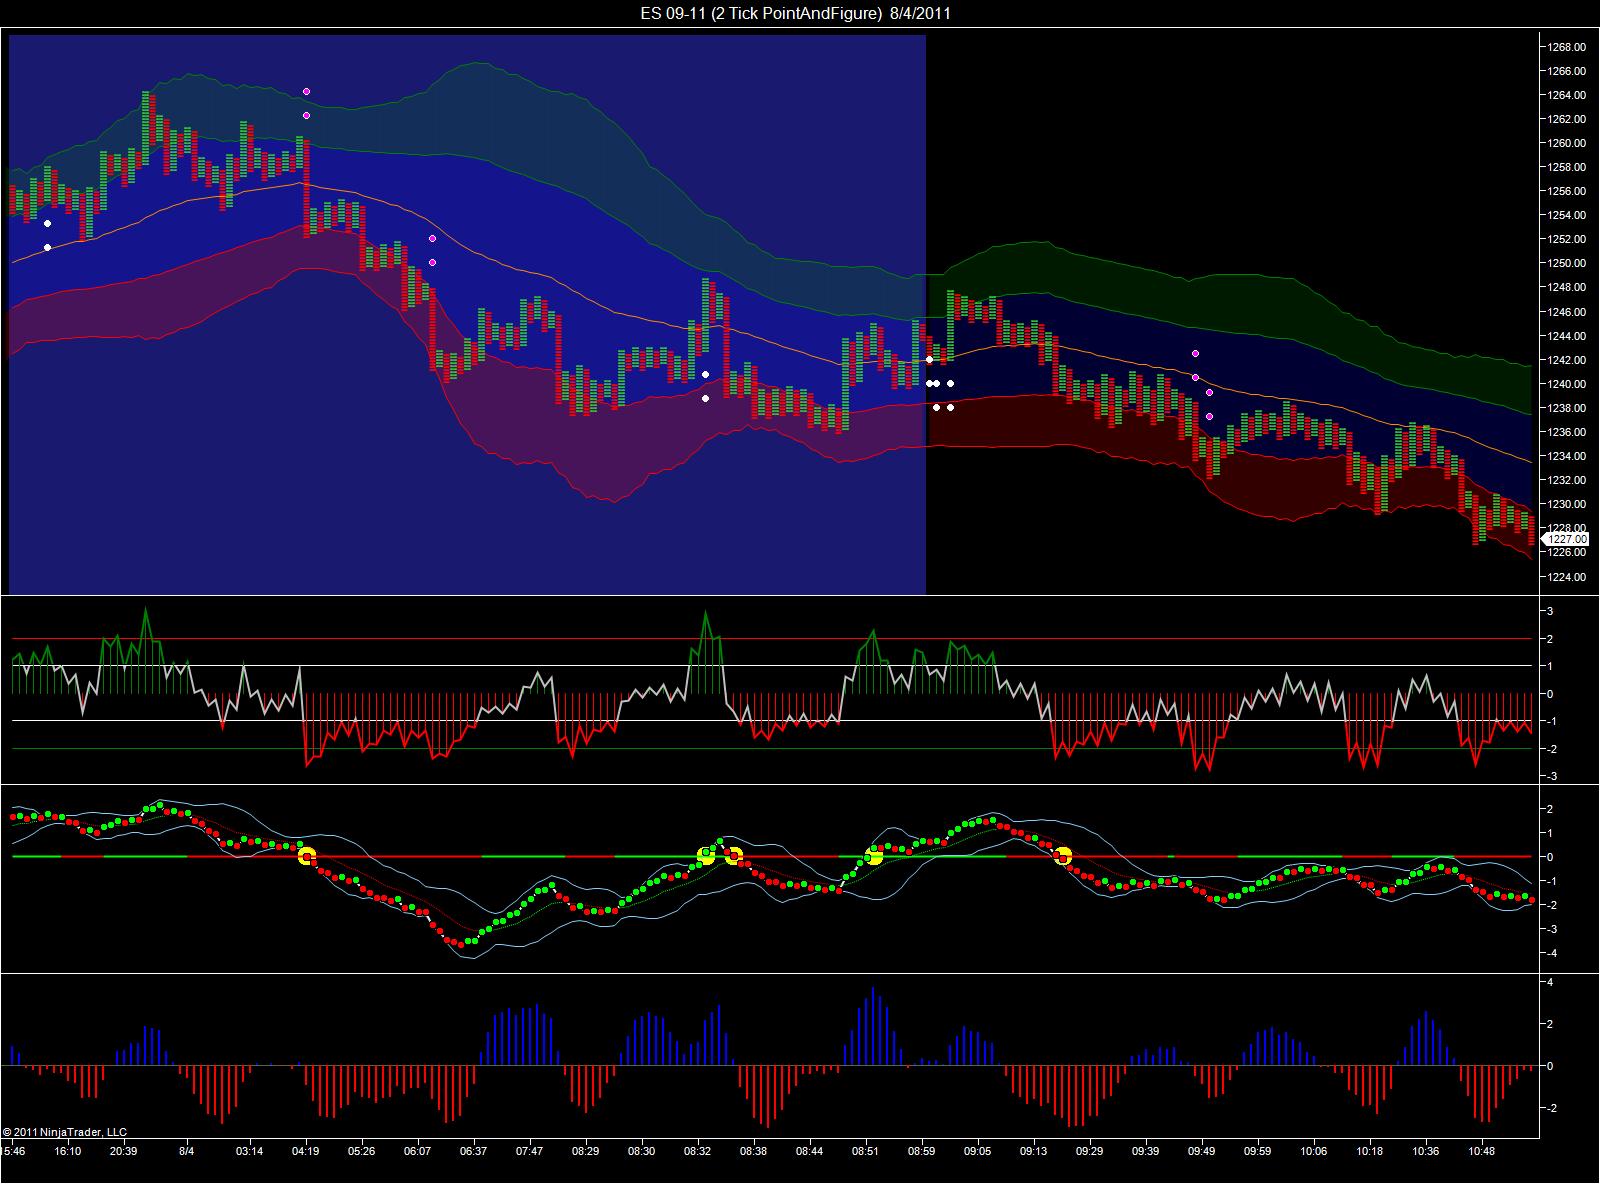This screenshot has height=1184, width=1600.
Task: Click the 09:29 time axis label
Action: [x=1090, y=1151]
